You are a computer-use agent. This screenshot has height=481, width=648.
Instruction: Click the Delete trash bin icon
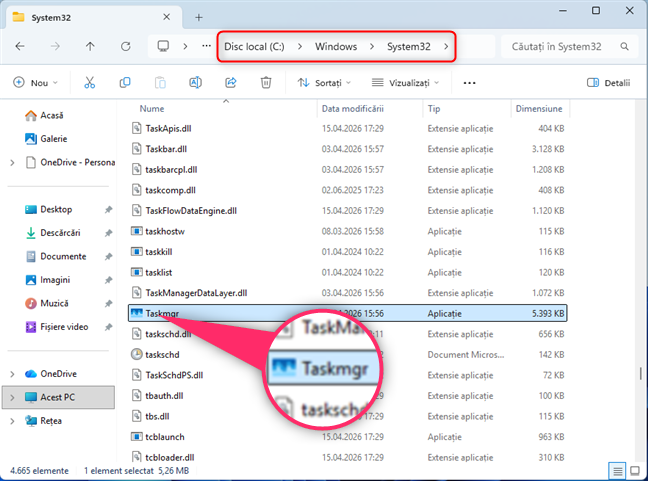point(266,83)
